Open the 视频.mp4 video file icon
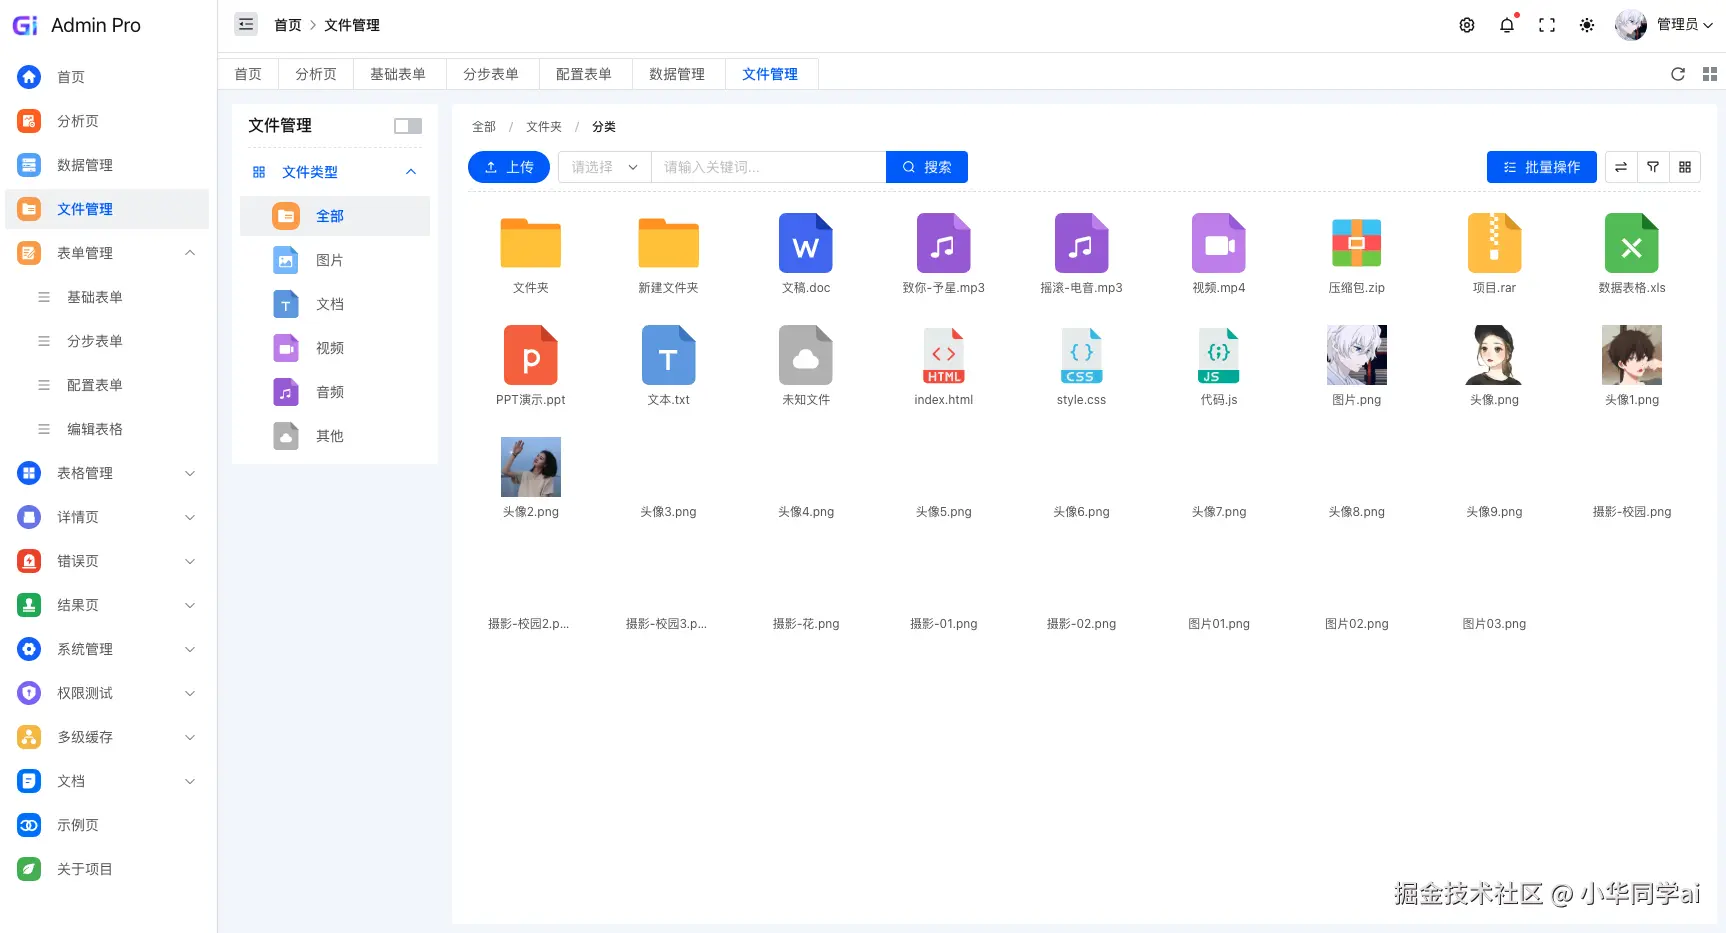 point(1219,243)
